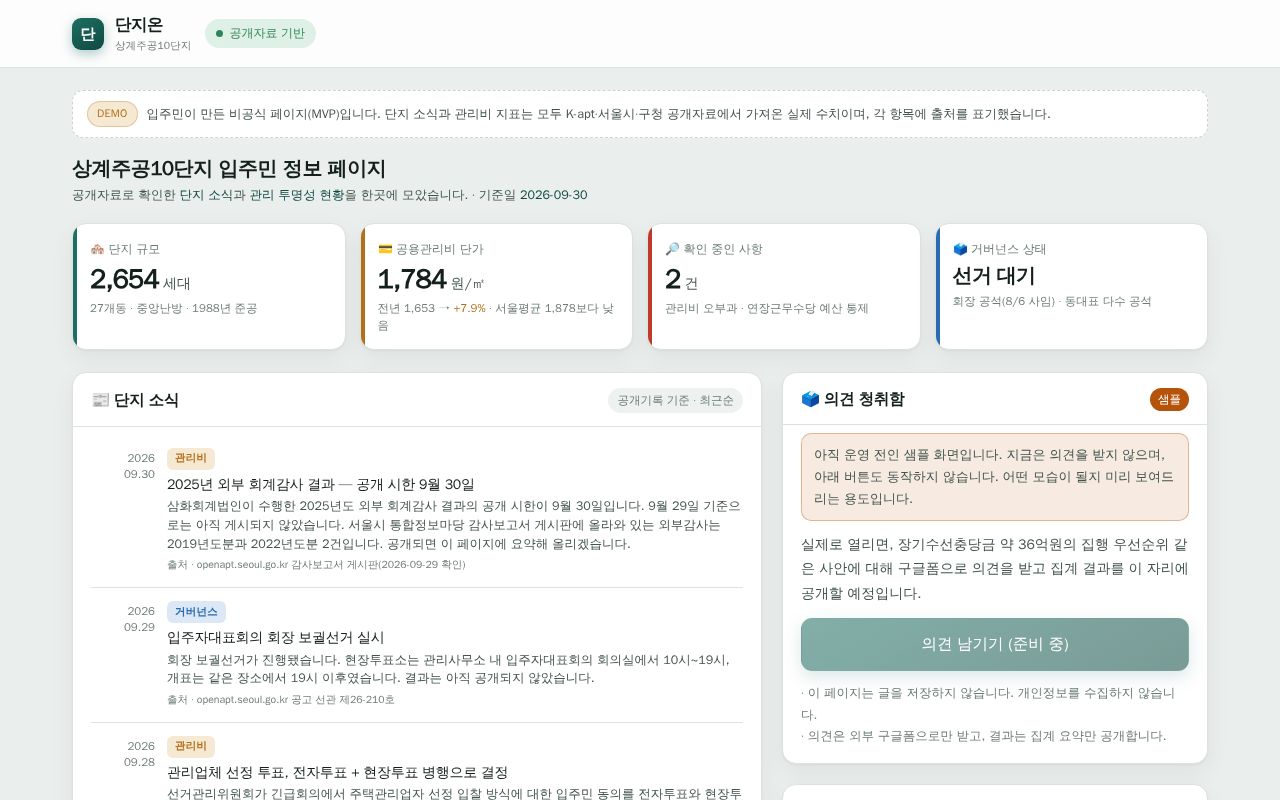1280x800 pixels.
Task: Click the ballot box icon in 거버넌스 상태
Action: click(x=960, y=249)
